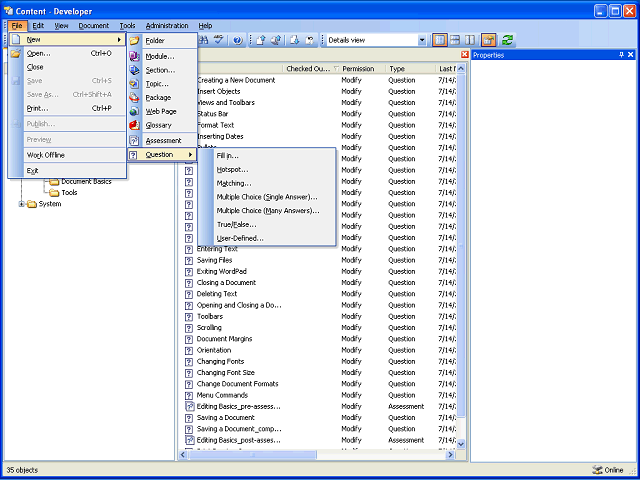The width and height of the screenshot is (640, 480).
Task: Click the Package icon in New submenu
Action: pos(134,98)
